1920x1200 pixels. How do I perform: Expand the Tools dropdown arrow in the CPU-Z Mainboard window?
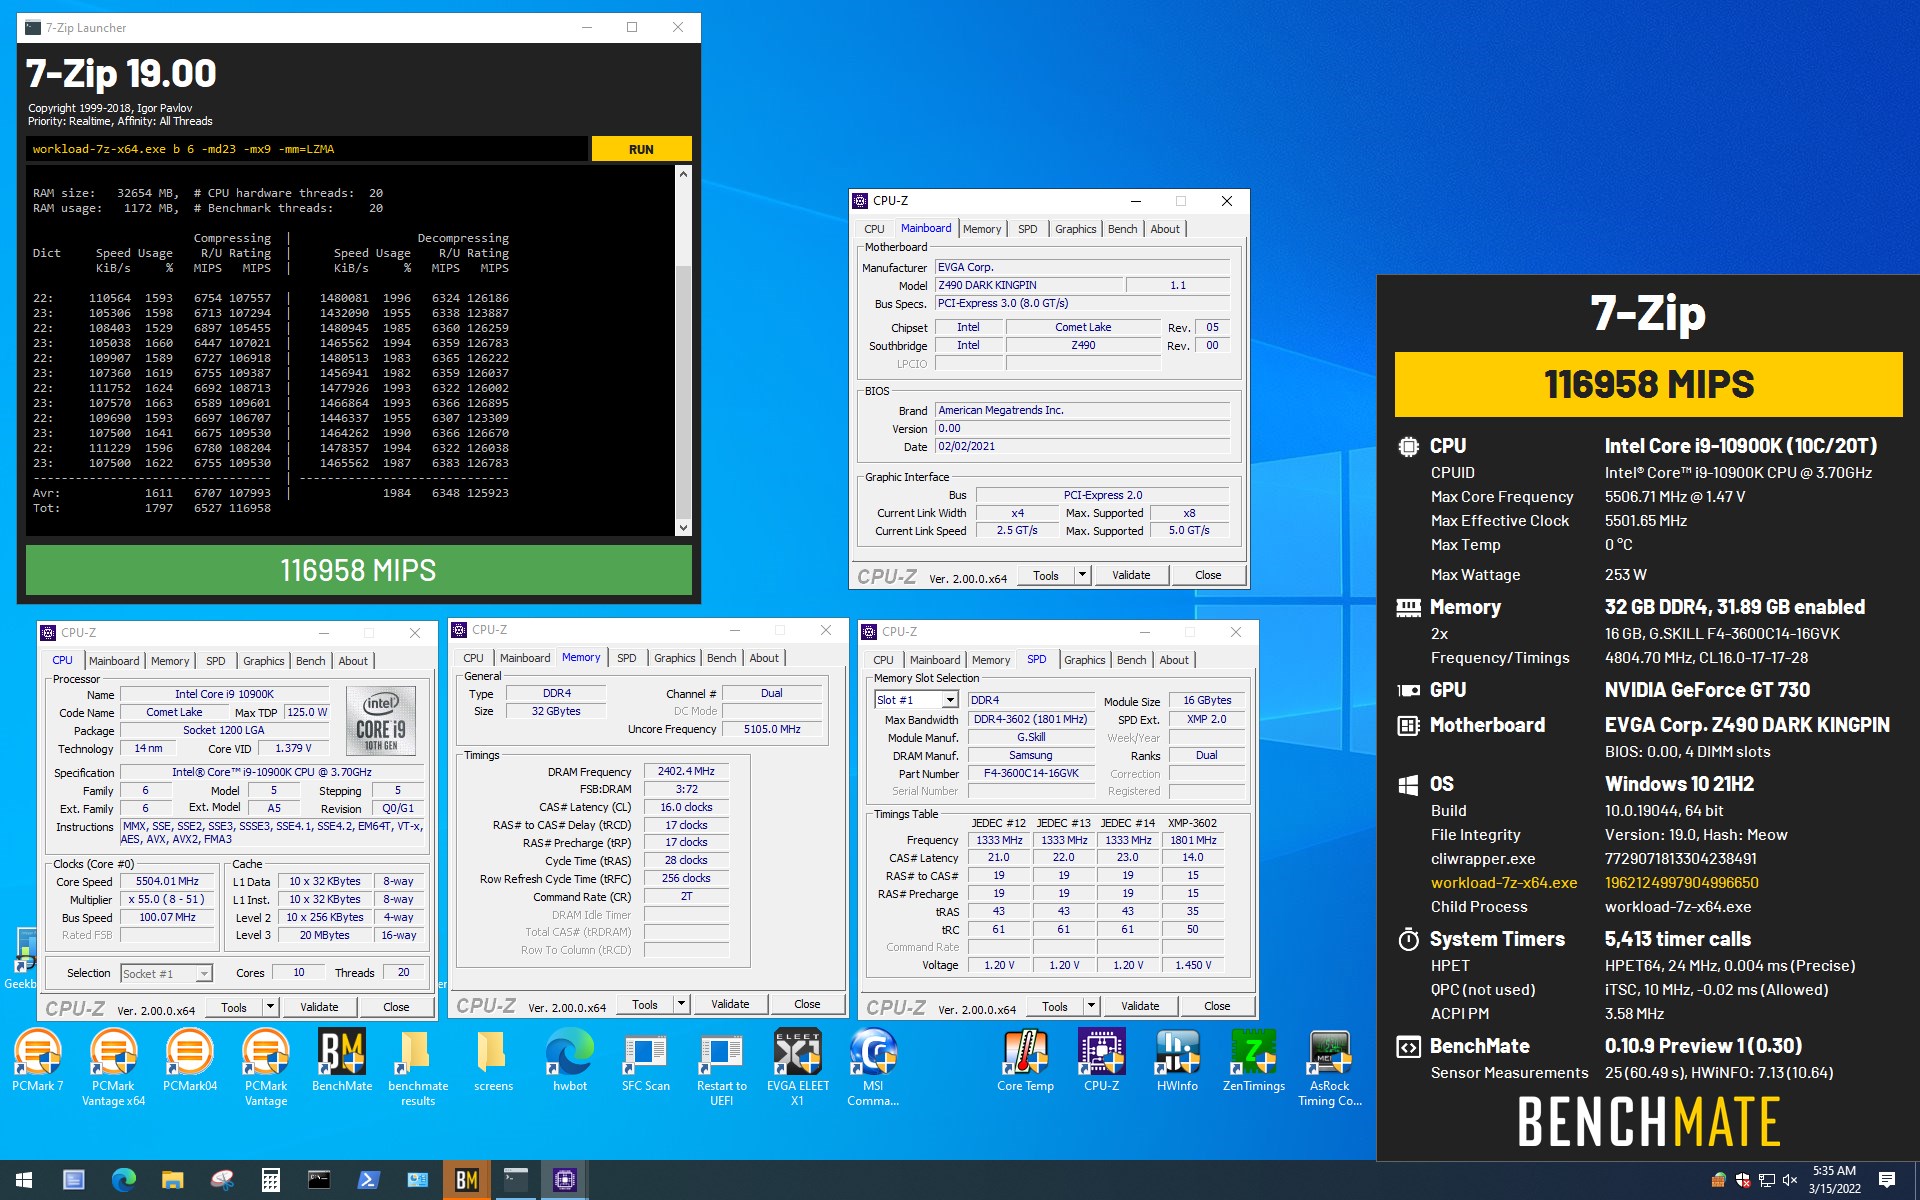click(1082, 575)
